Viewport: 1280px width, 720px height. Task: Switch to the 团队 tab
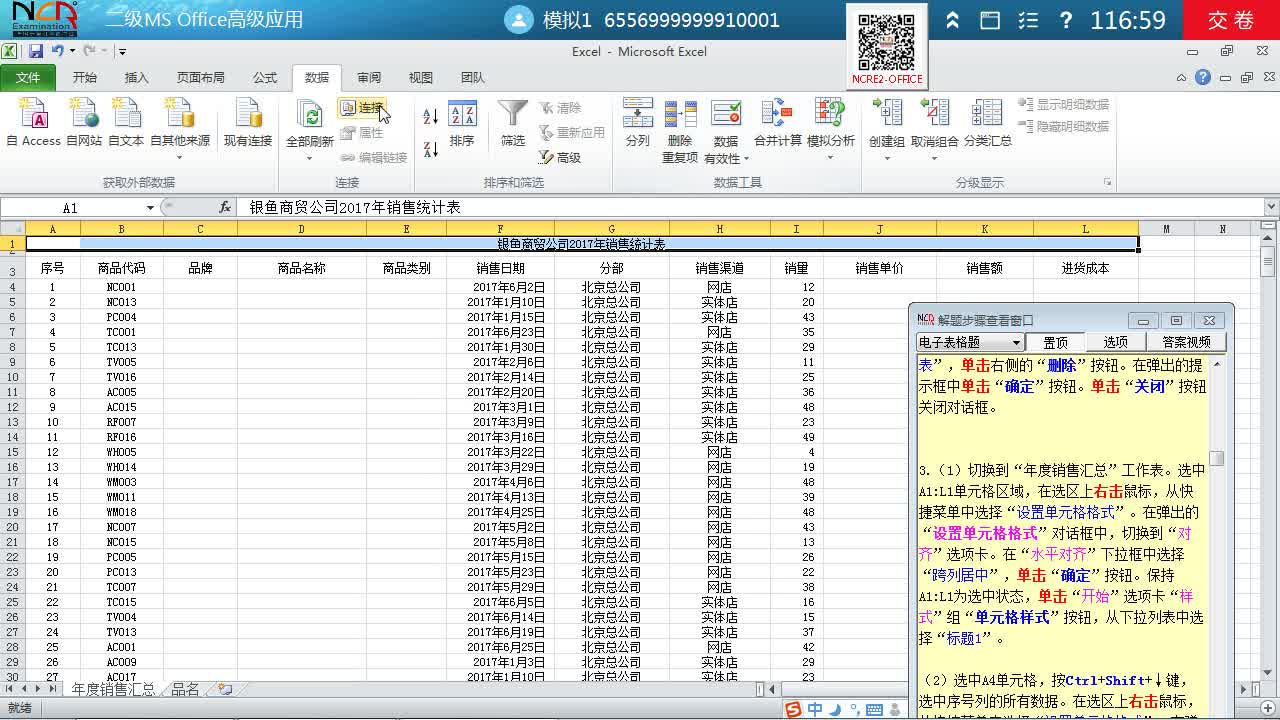[x=473, y=77]
